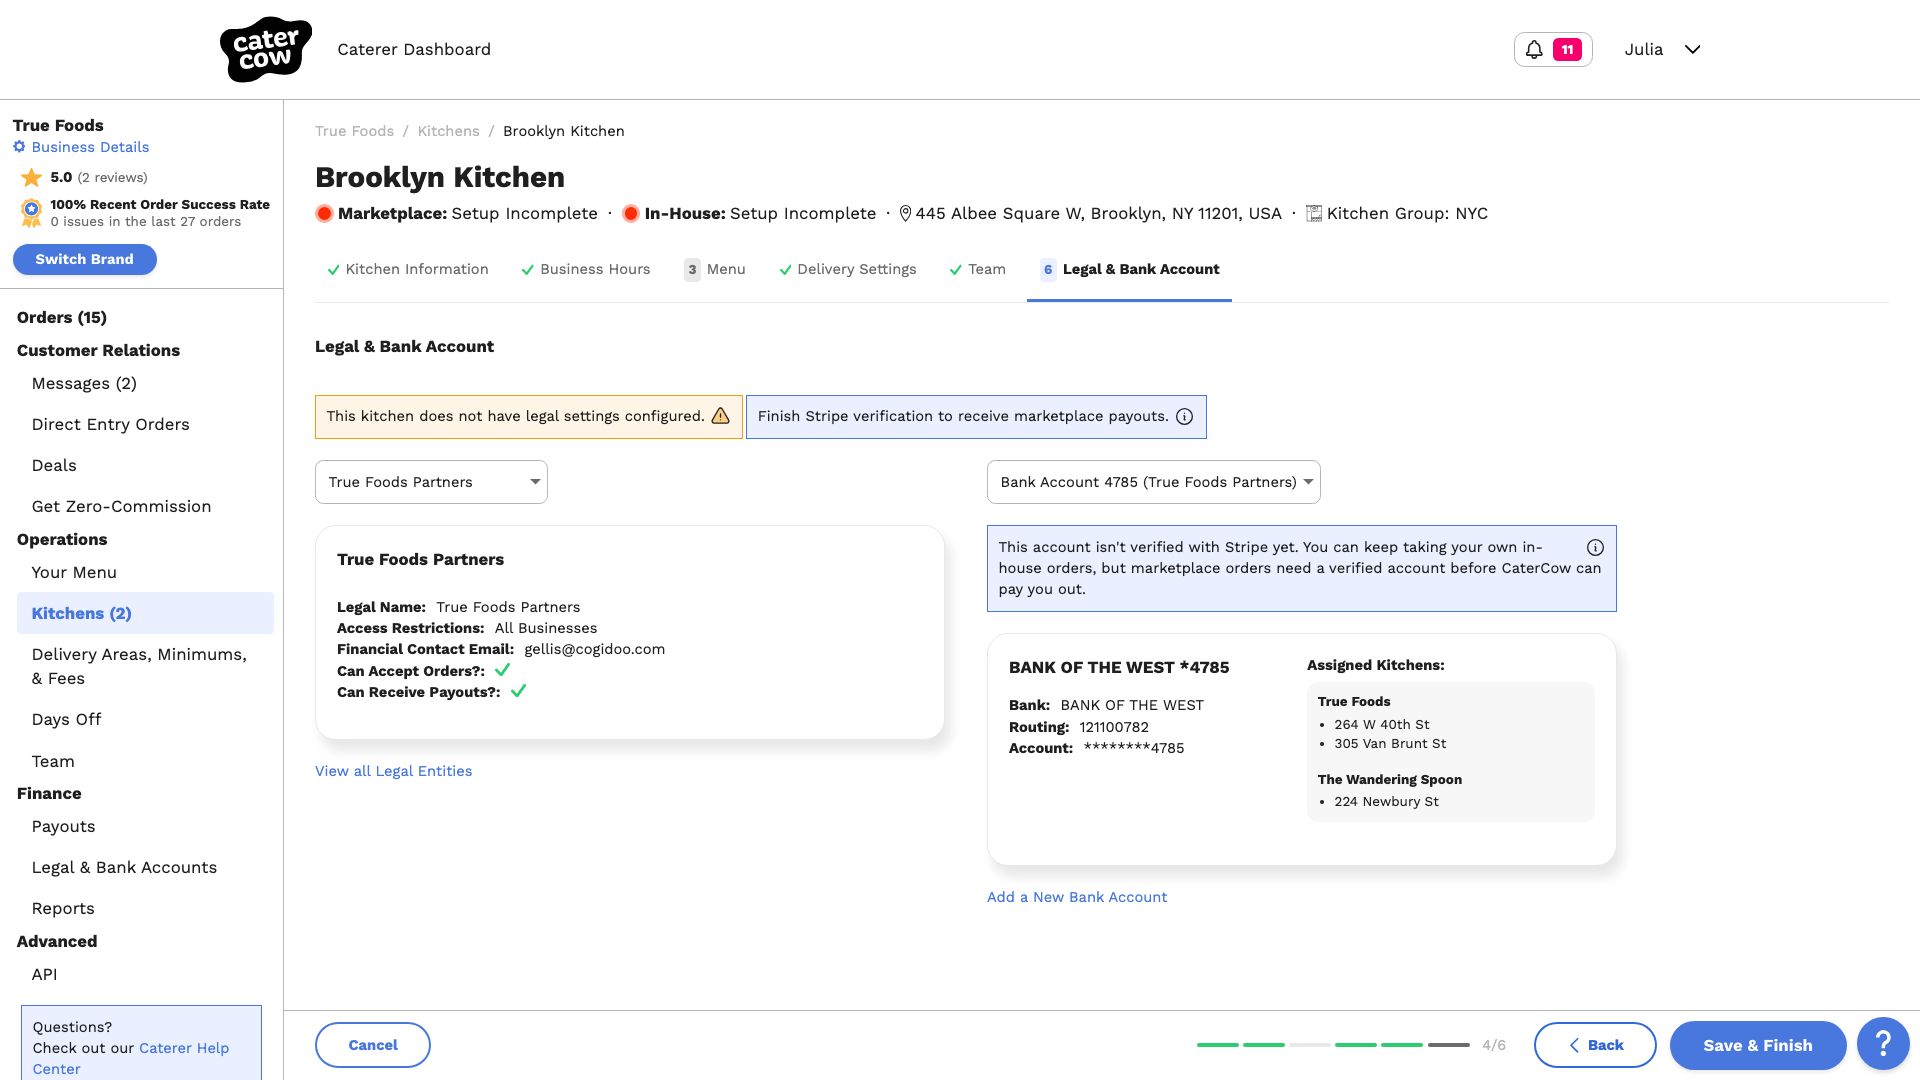This screenshot has height=1080, width=1920.
Task: Open the True Foods Partners legal entity dropdown
Action: click(x=431, y=482)
